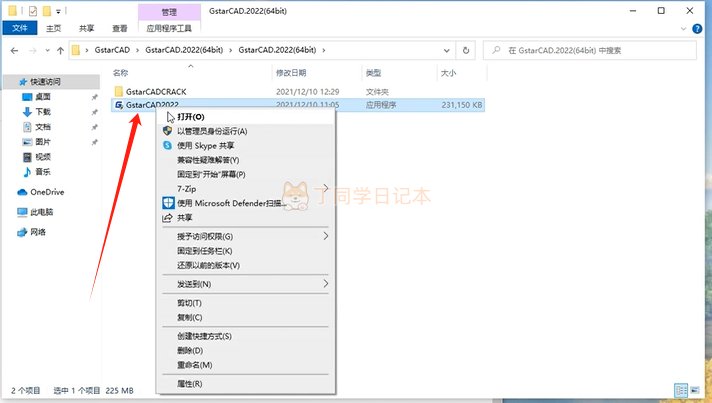Sort by 修改日期 column header
The width and height of the screenshot is (712, 403).
point(291,73)
